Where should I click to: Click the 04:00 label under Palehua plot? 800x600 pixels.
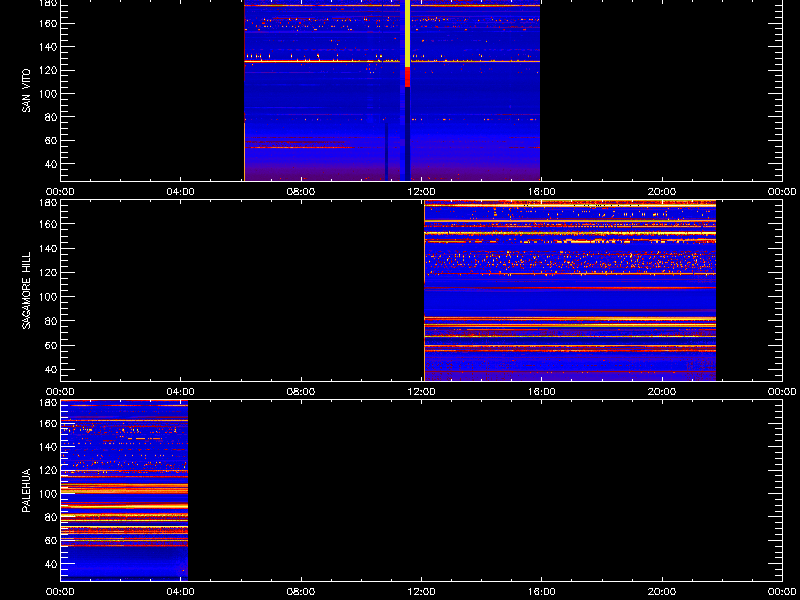[x=181, y=592]
